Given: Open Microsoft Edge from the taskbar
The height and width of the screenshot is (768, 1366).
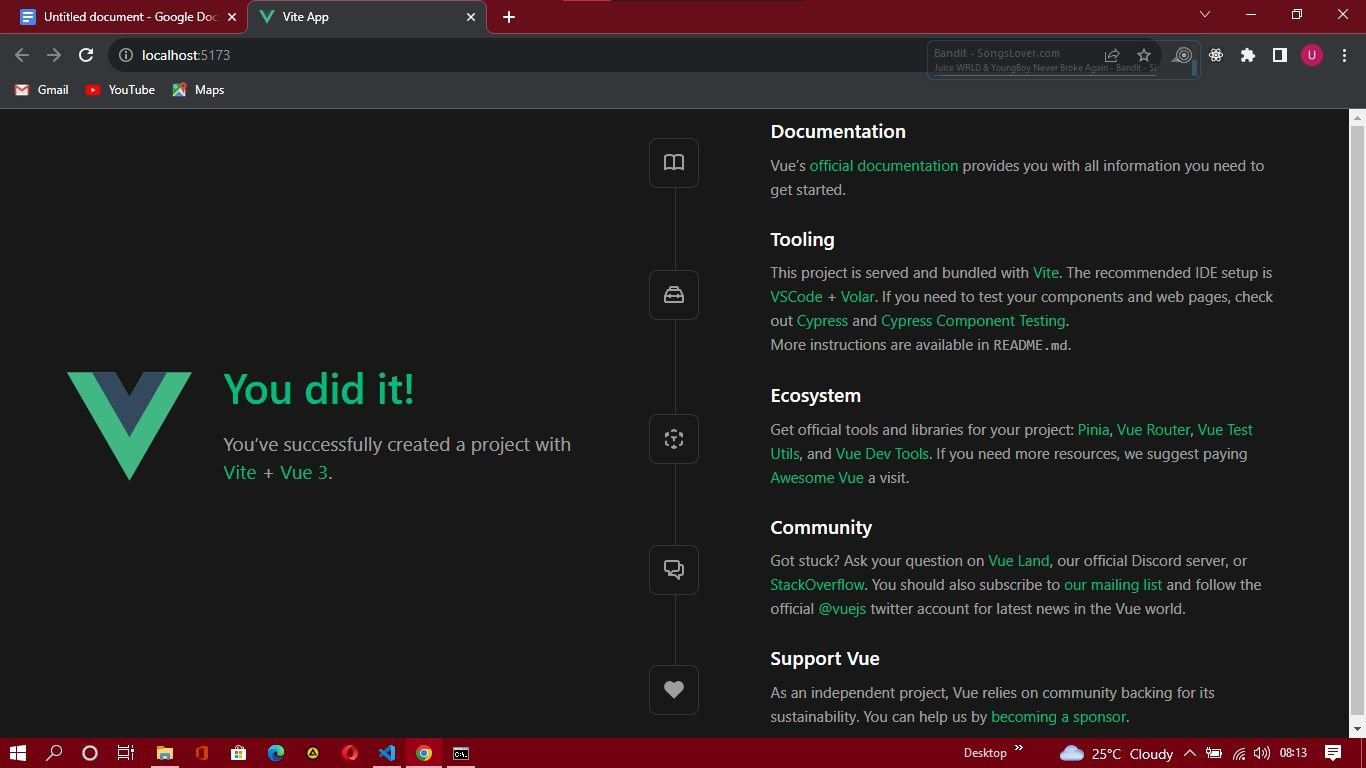Looking at the screenshot, I should coord(276,753).
